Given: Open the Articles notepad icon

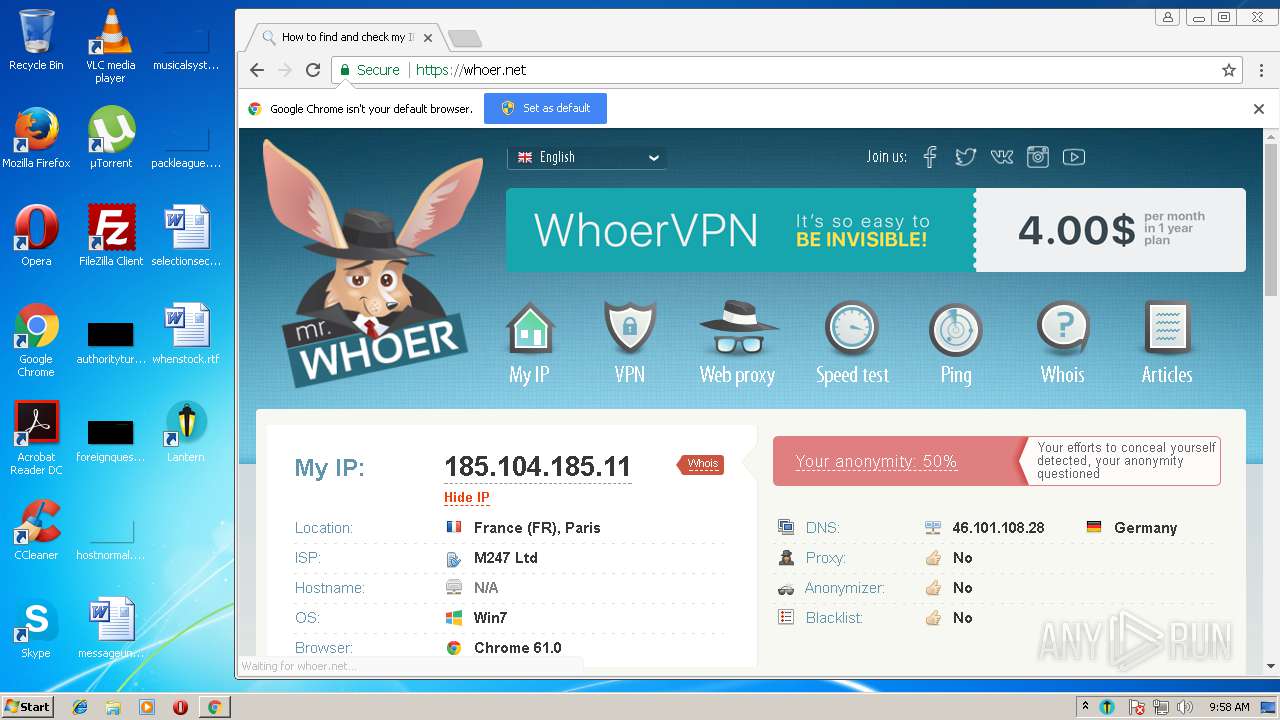Looking at the screenshot, I should (1167, 329).
